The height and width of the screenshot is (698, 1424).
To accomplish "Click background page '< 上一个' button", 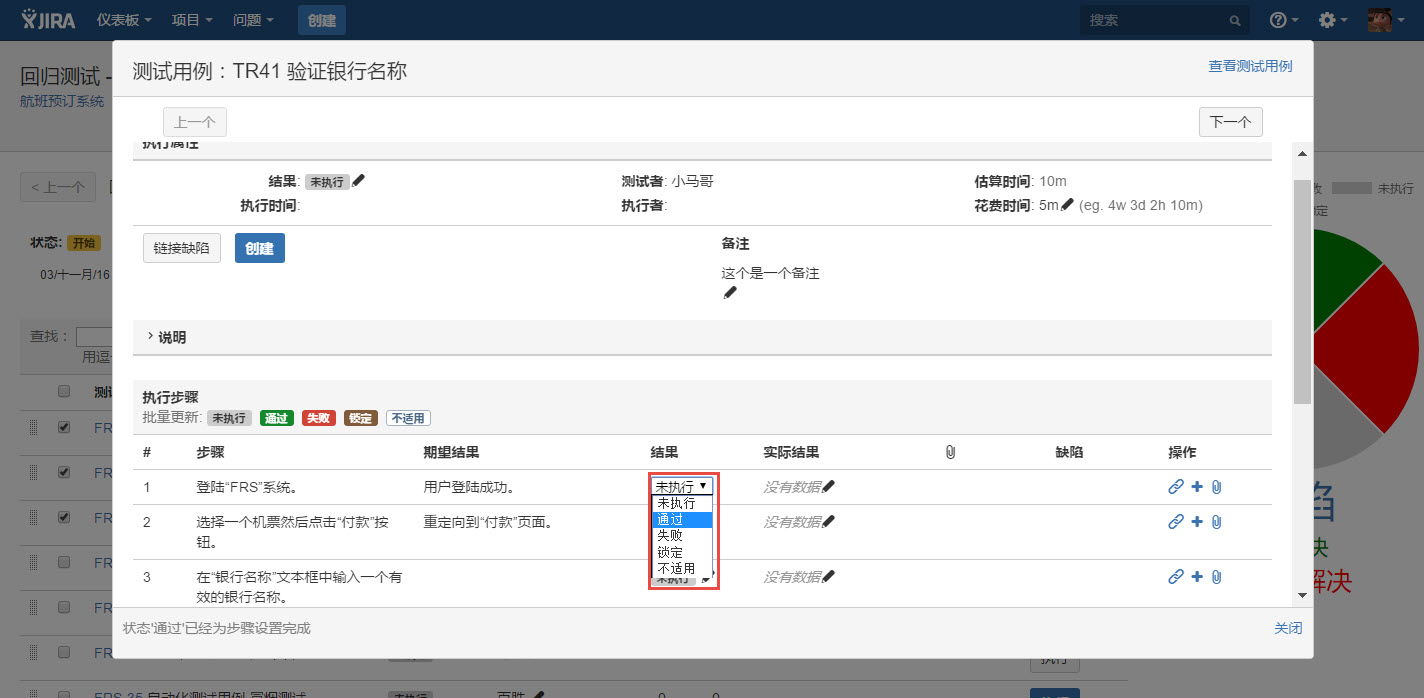I will pos(58,187).
